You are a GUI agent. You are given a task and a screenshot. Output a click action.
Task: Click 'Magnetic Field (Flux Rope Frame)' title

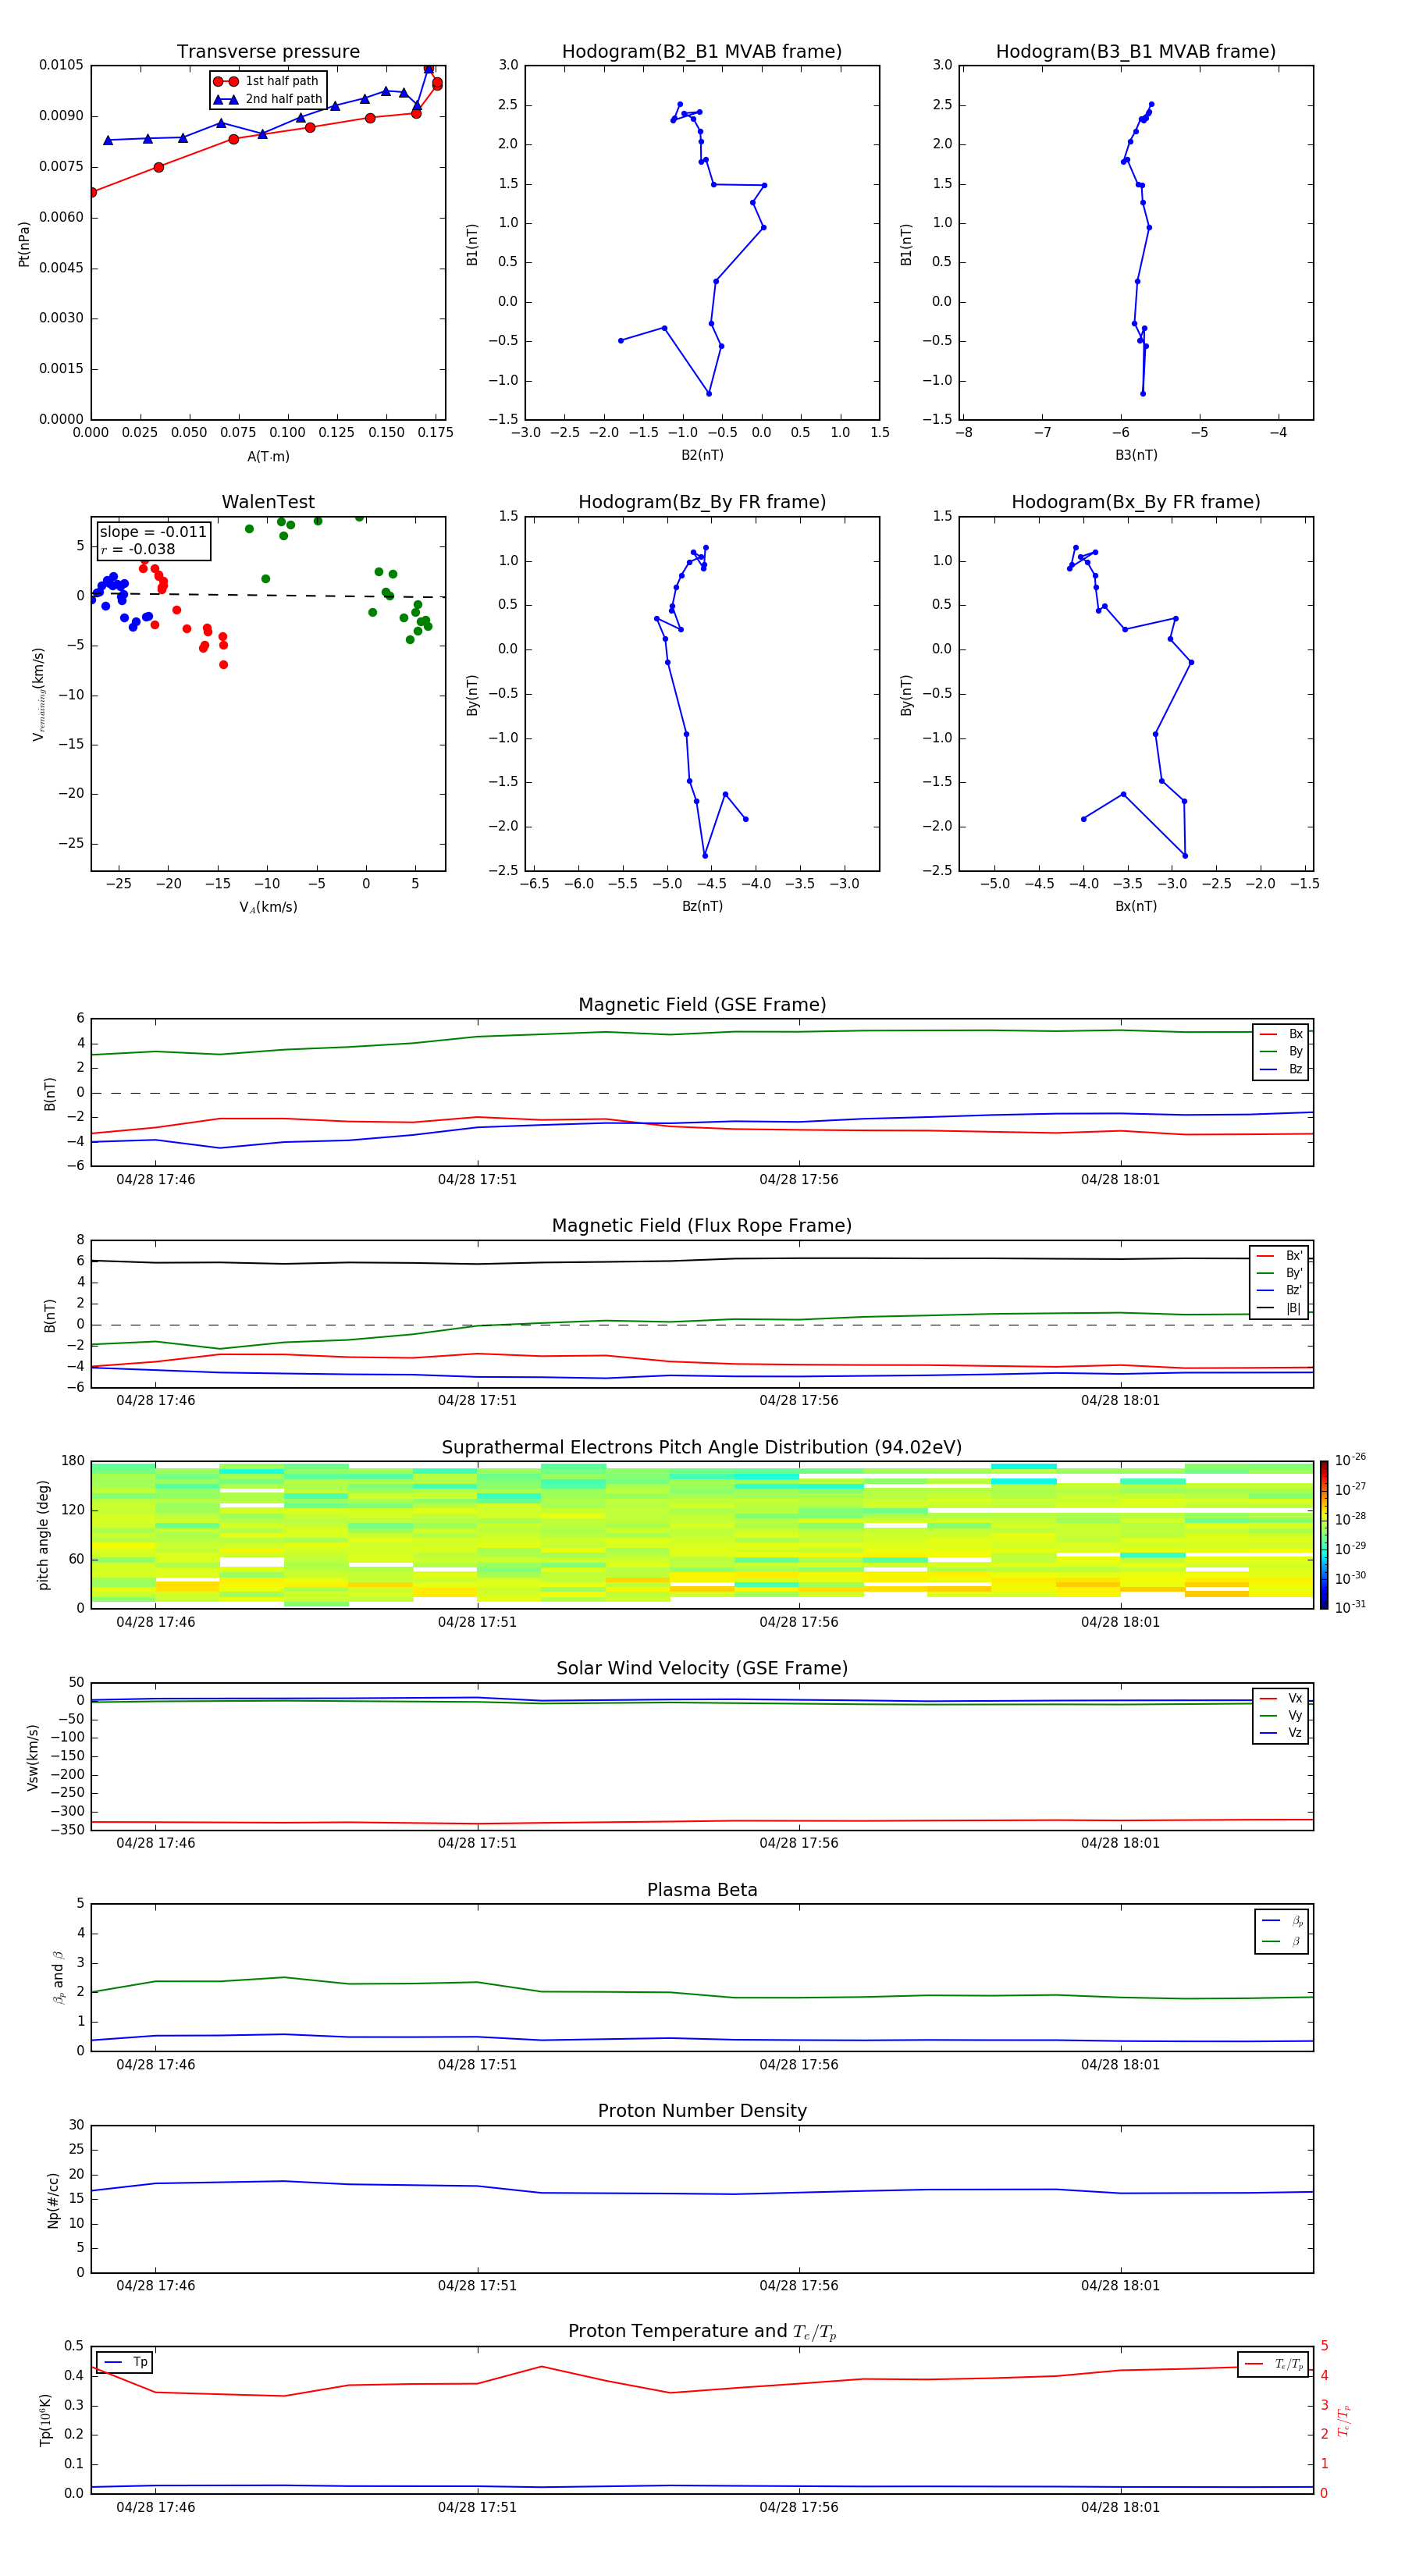[702, 1226]
